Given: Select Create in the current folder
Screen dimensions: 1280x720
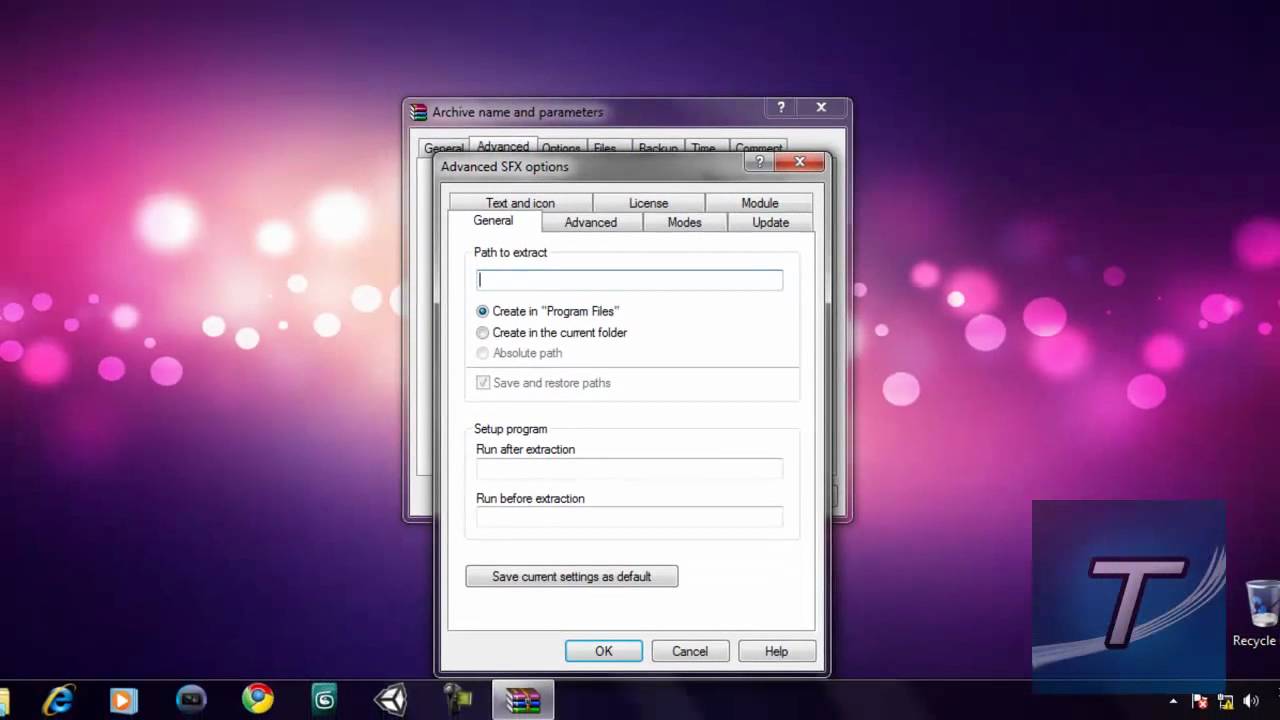Looking at the screenshot, I should pos(483,333).
